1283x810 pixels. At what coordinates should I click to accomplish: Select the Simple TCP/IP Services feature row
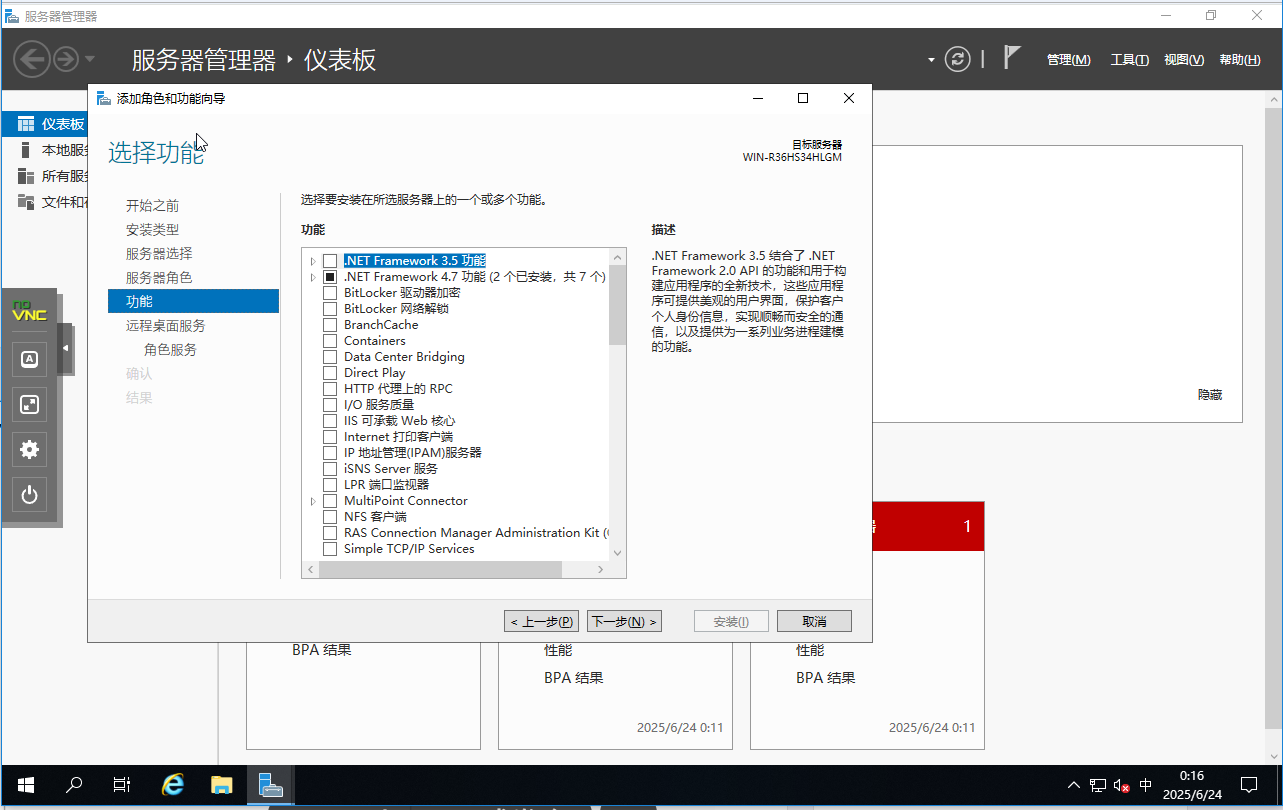(x=409, y=549)
